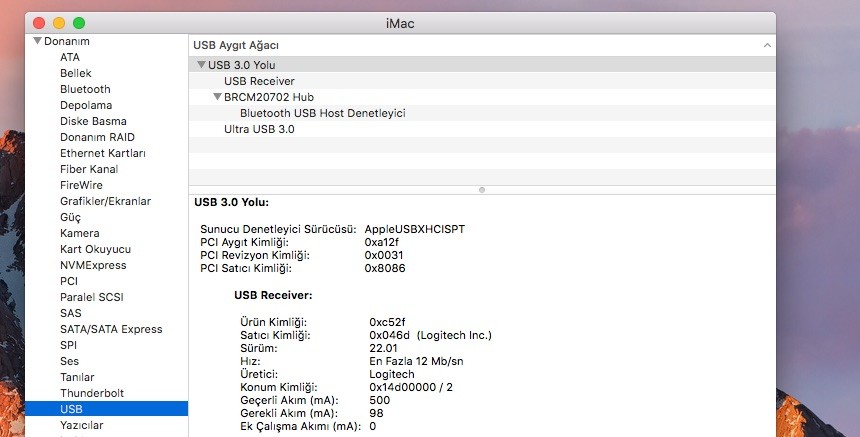This screenshot has height=437, width=860.
Task: Collapse the BRCM20702 Hub node
Action: point(217,97)
